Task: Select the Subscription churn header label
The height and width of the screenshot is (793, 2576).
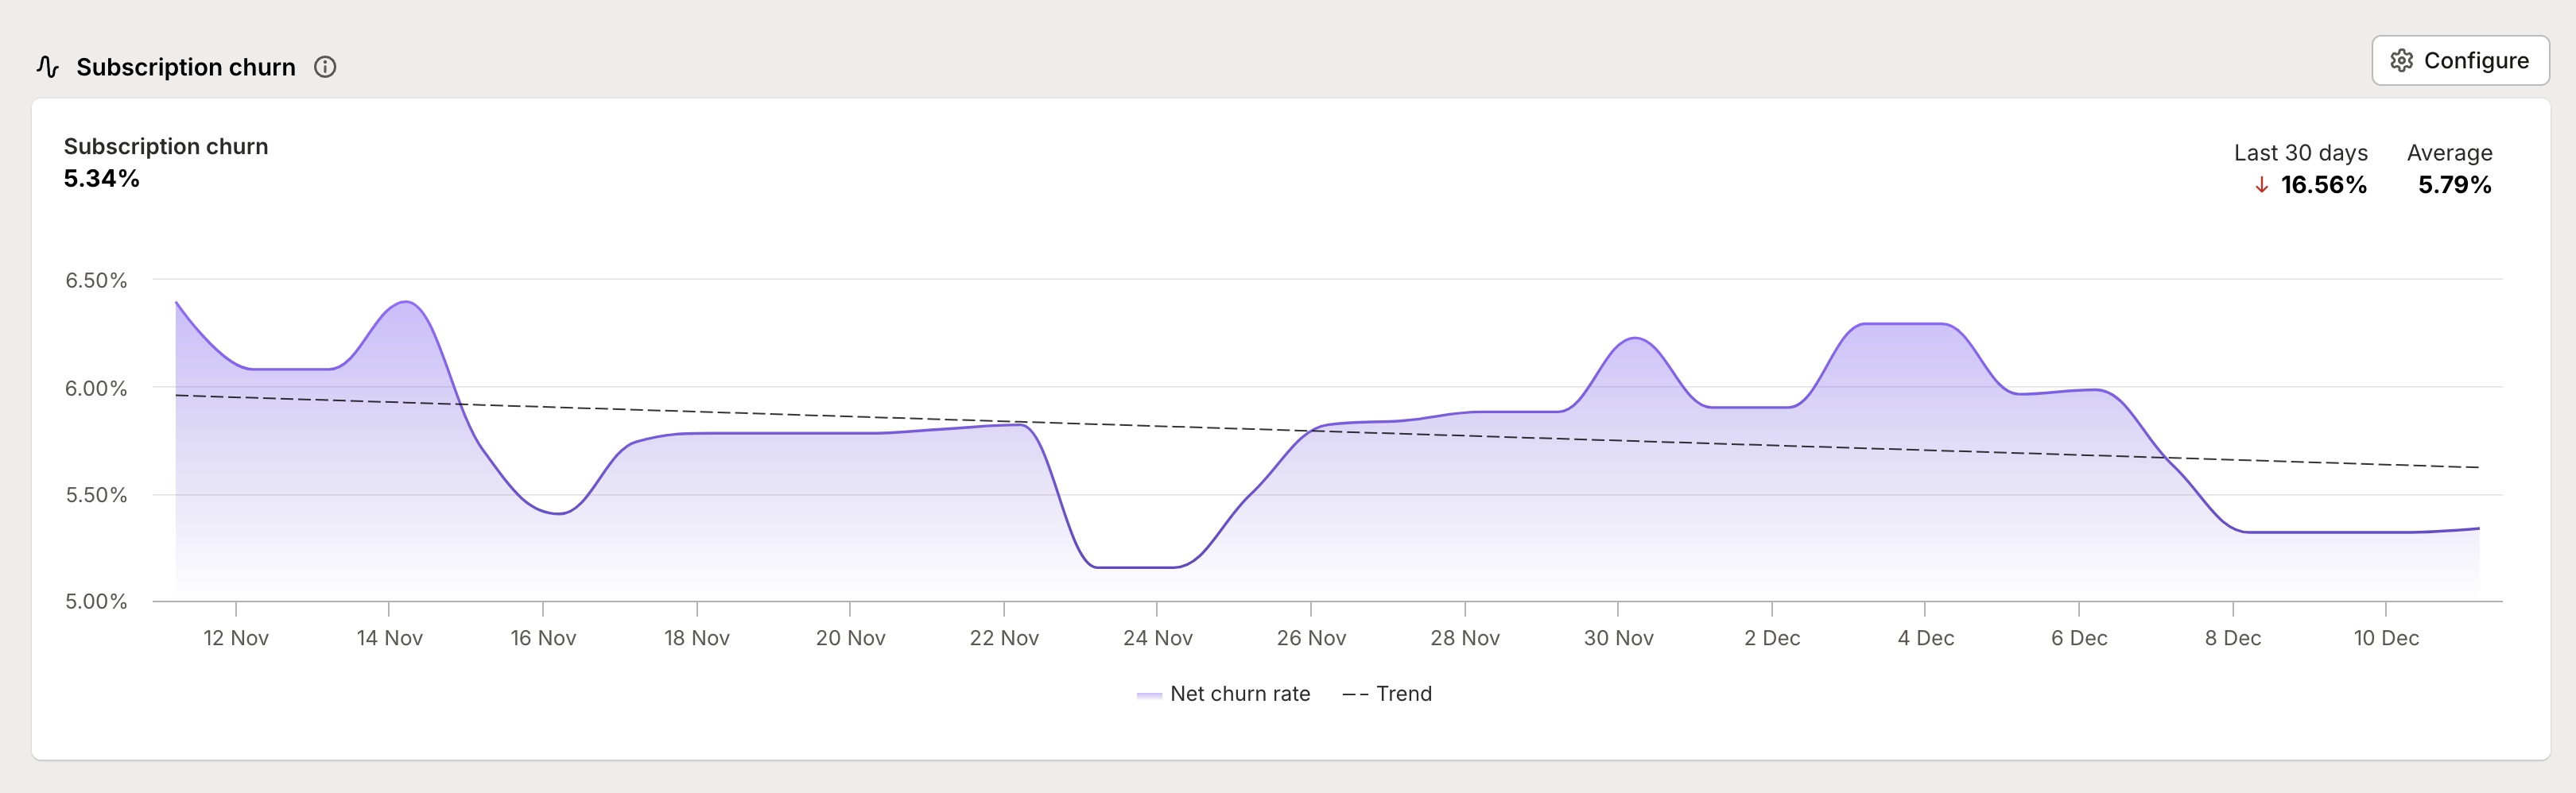Action: [185, 66]
